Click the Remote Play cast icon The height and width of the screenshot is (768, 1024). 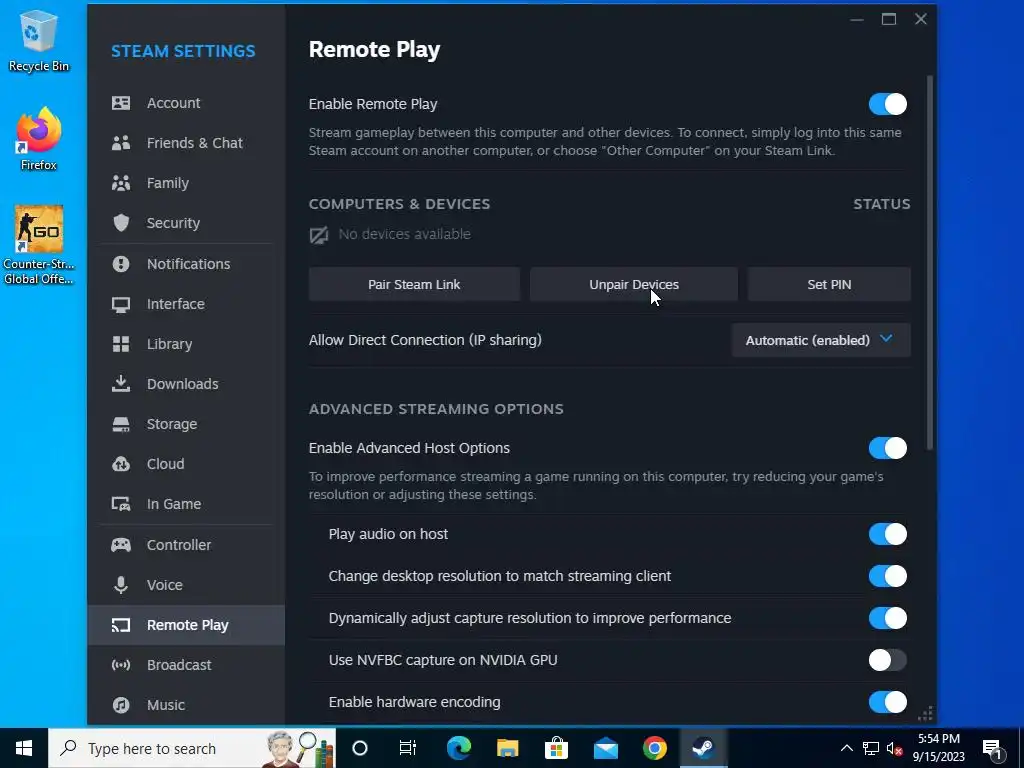[121, 625]
